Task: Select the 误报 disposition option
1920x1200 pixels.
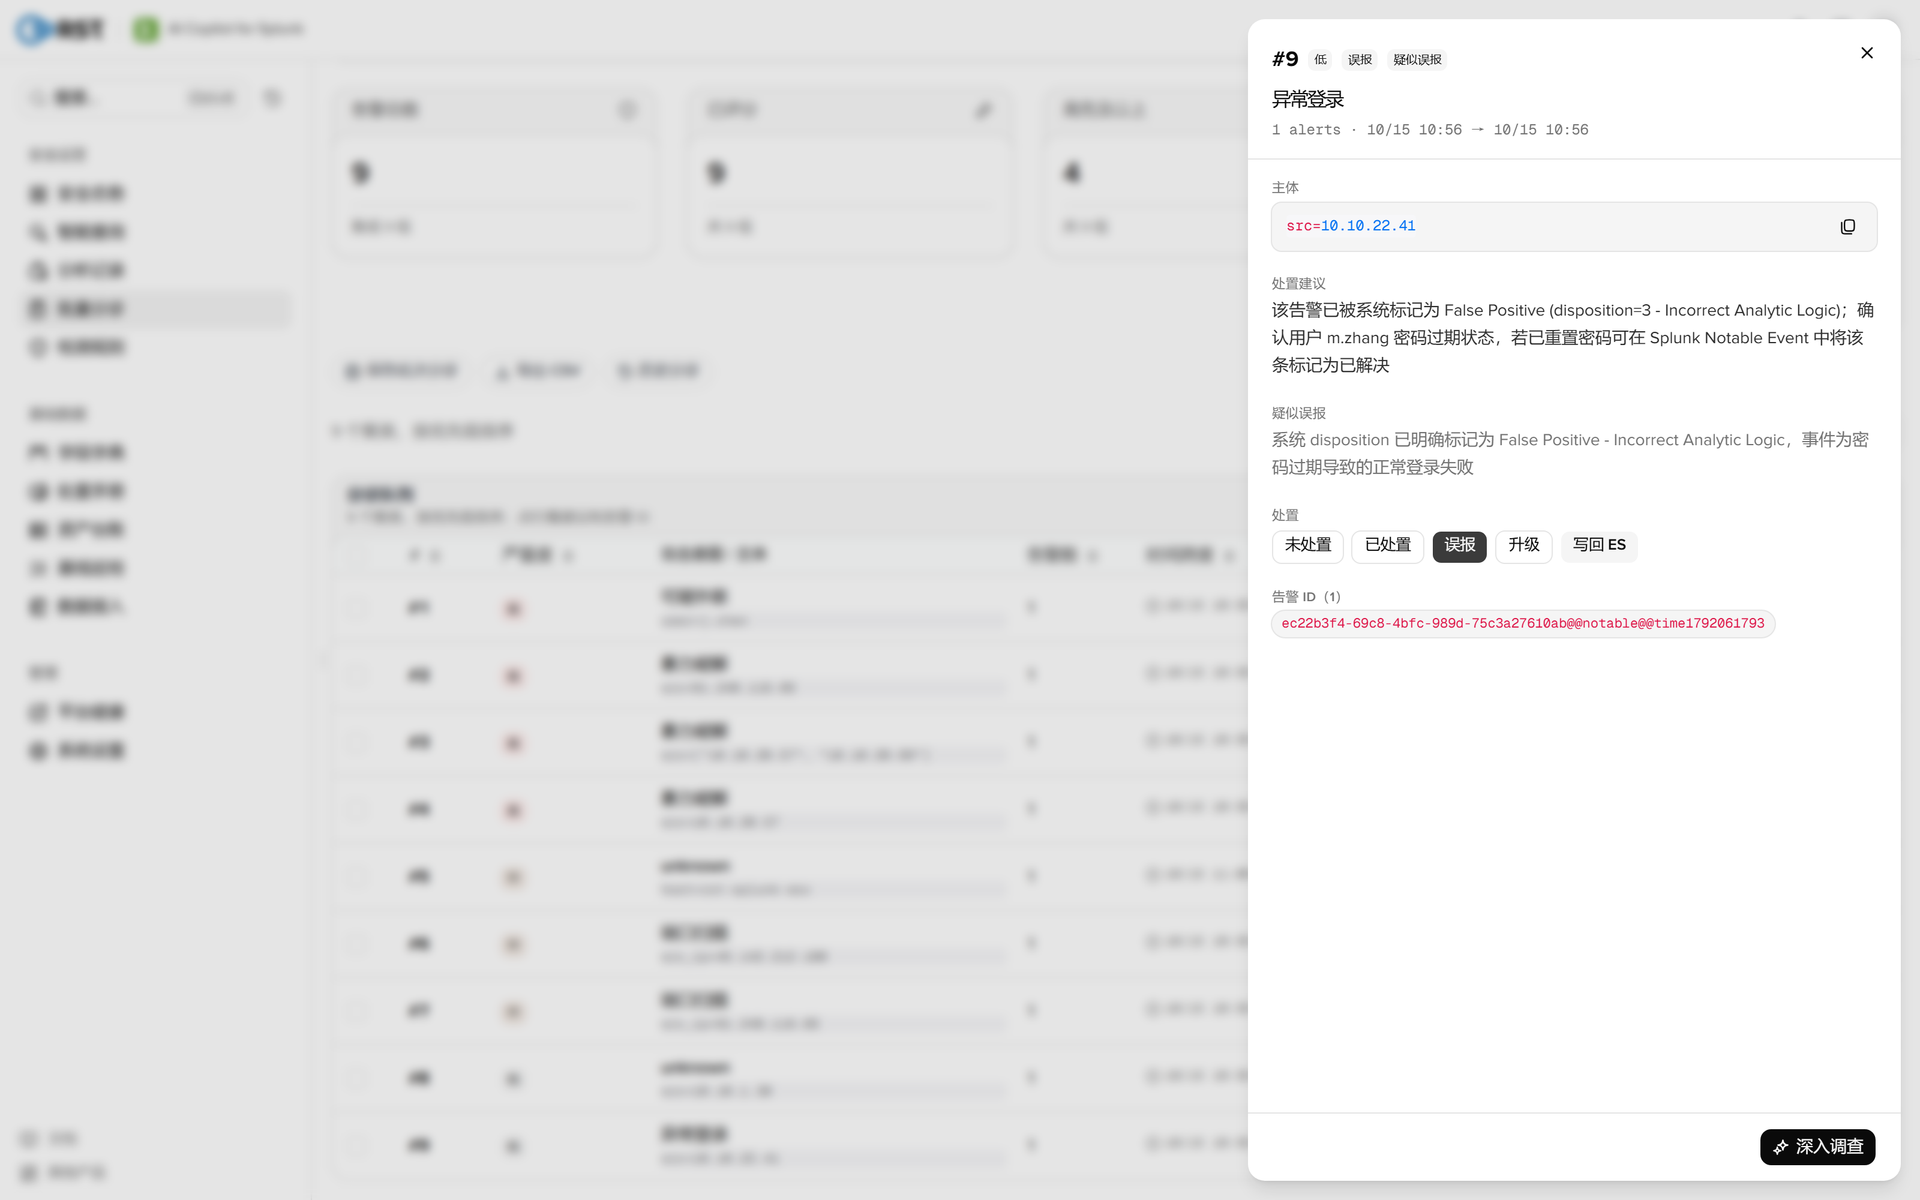Action: (1459, 546)
